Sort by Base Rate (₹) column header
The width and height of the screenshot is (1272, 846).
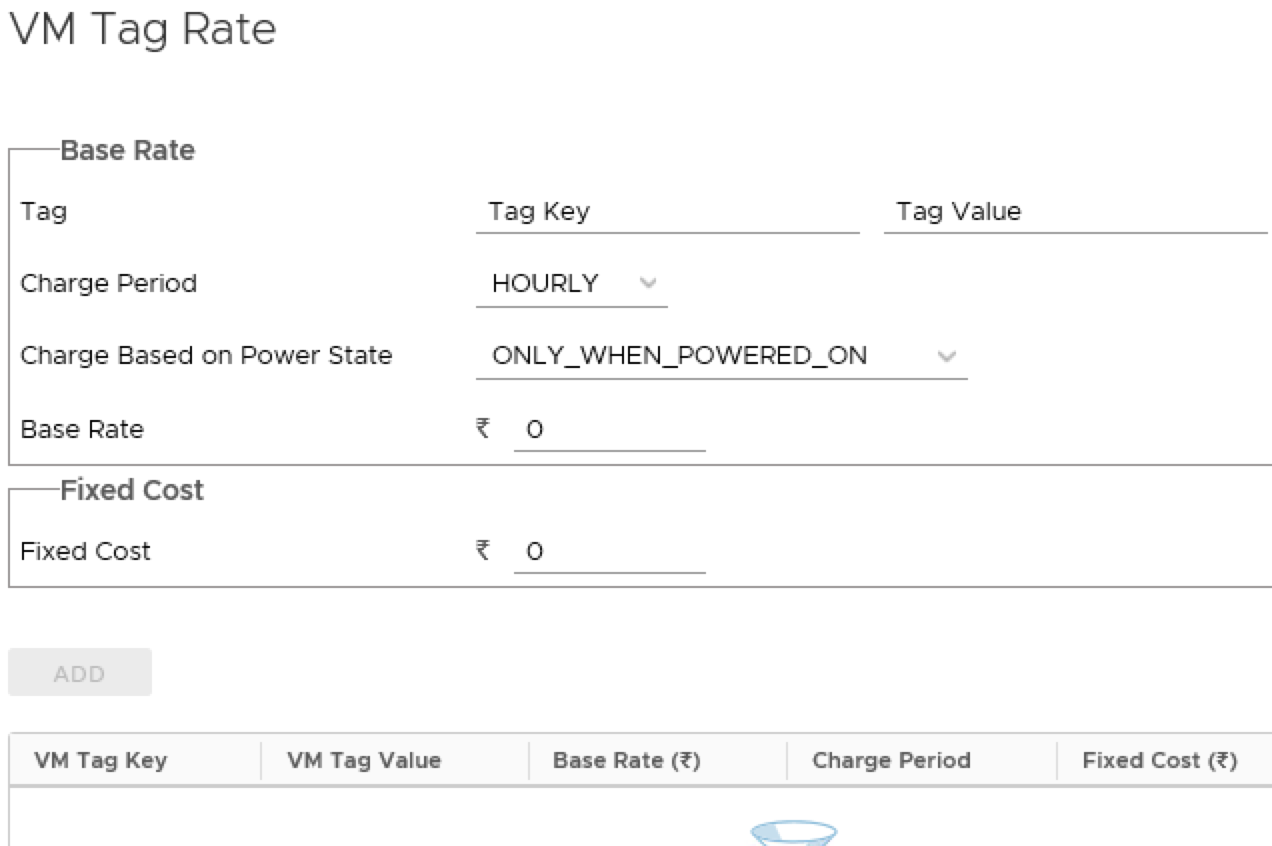click(627, 761)
